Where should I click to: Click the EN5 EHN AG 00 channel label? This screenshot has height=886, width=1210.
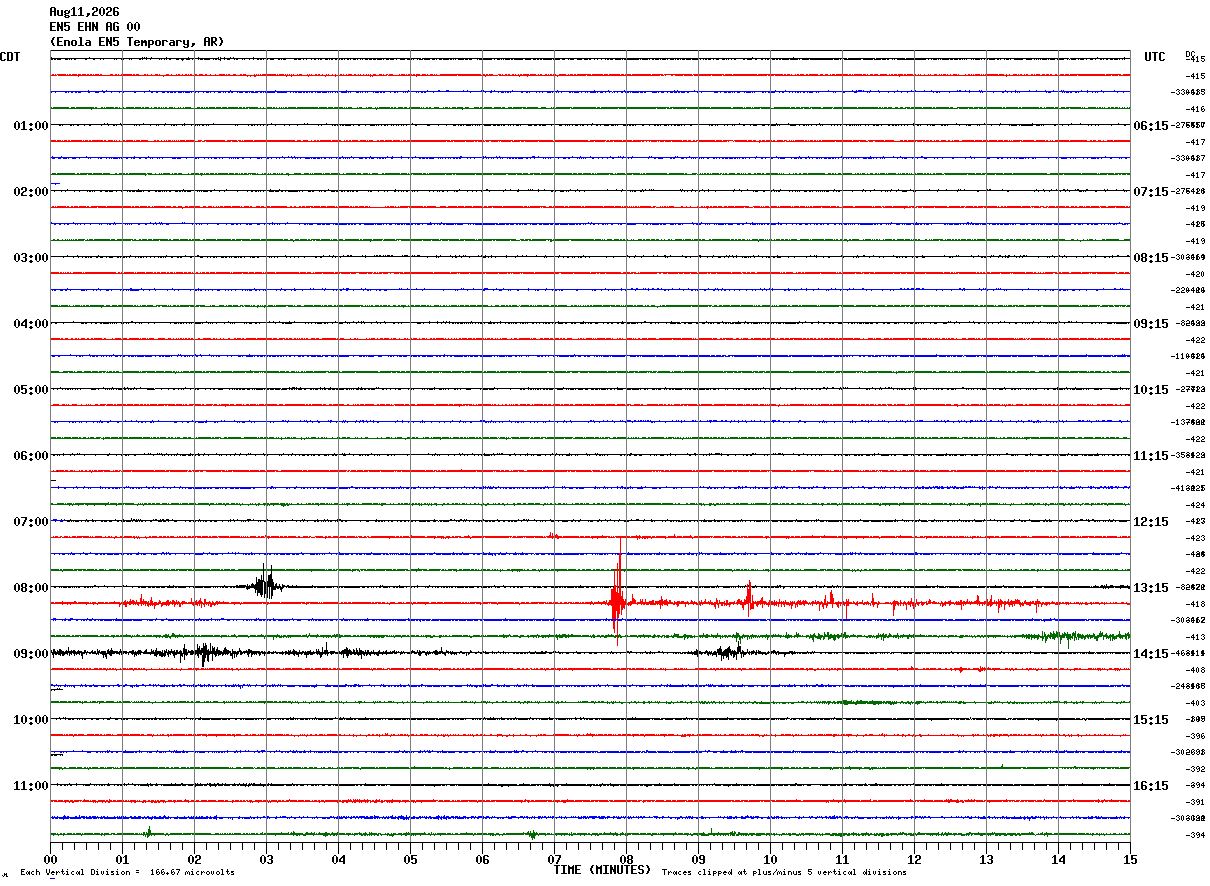tap(95, 27)
